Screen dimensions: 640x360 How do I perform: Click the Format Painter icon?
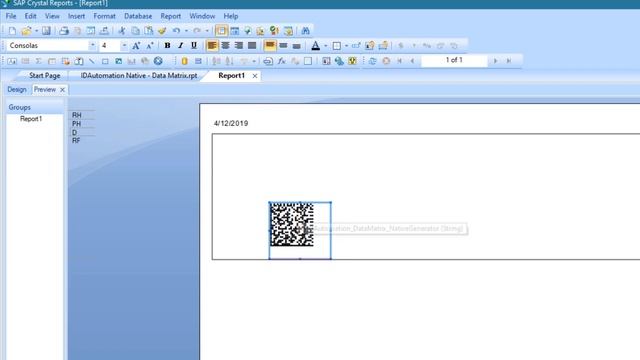162,31
